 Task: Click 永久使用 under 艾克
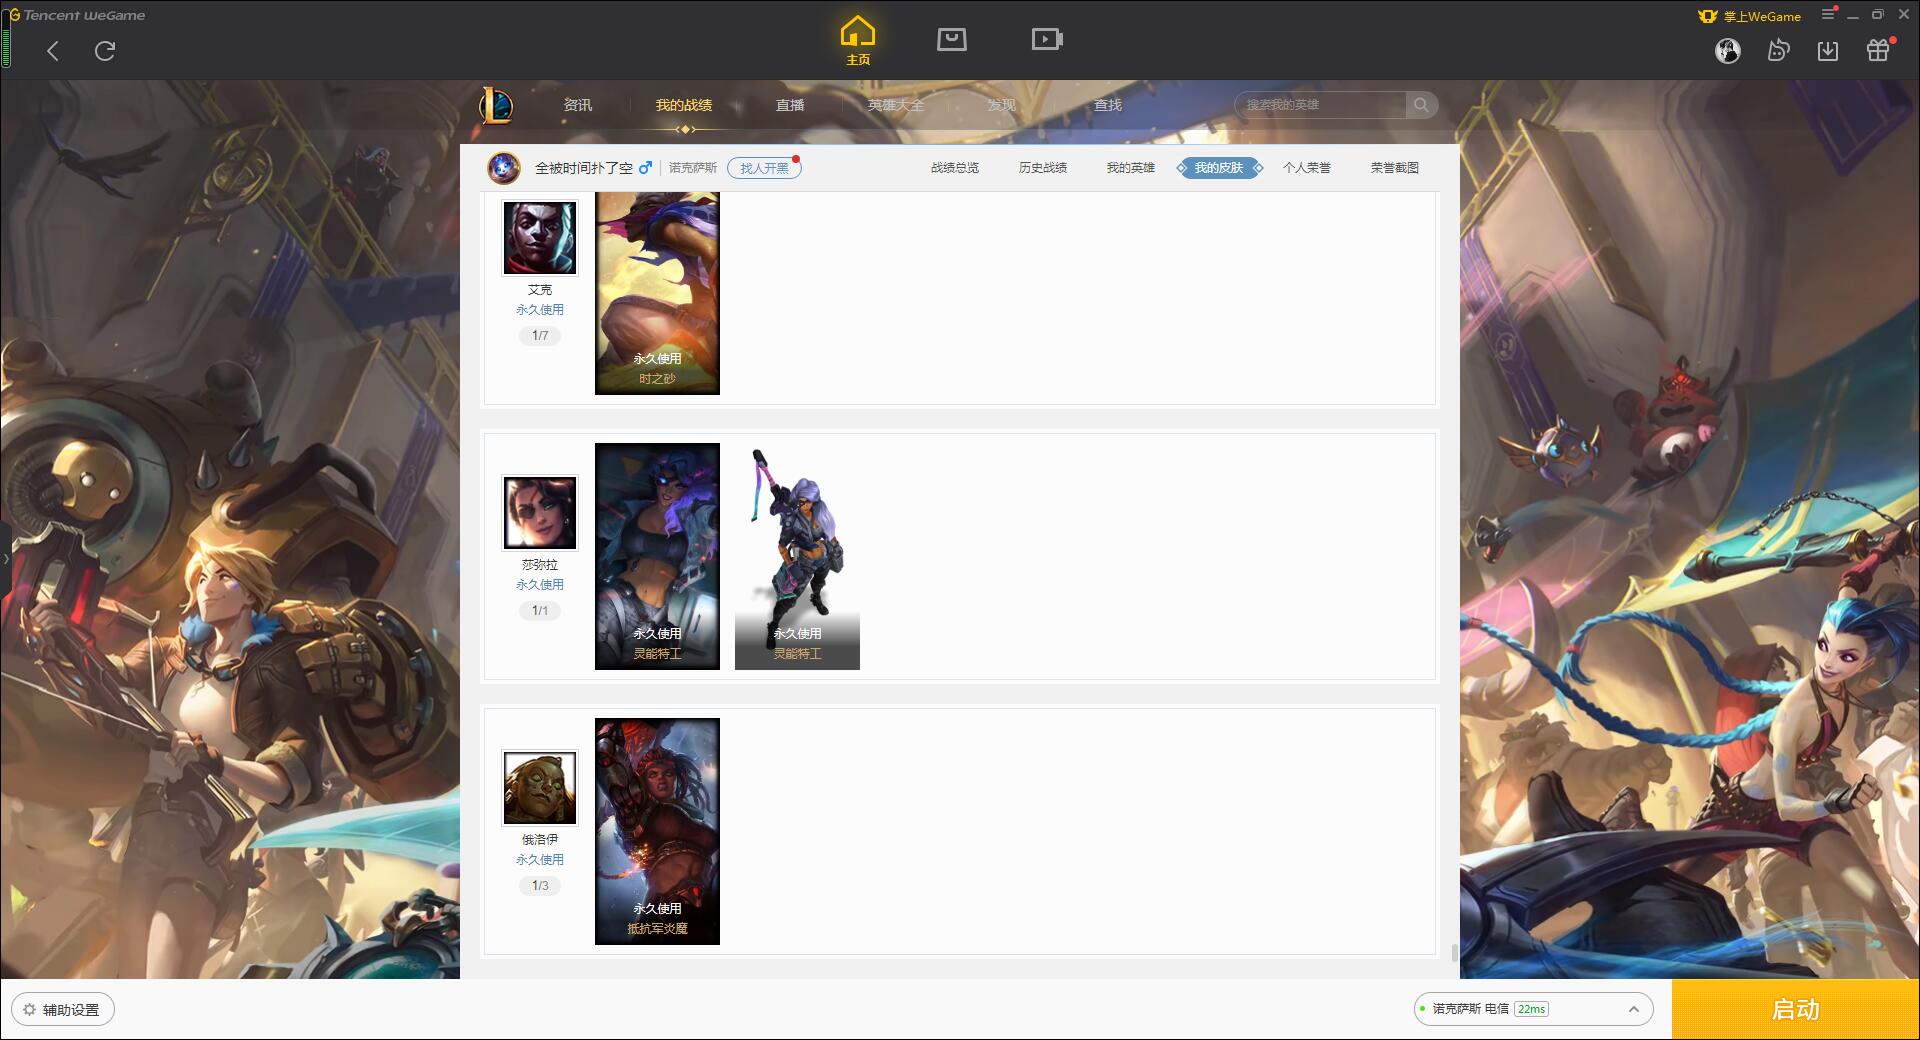click(540, 310)
